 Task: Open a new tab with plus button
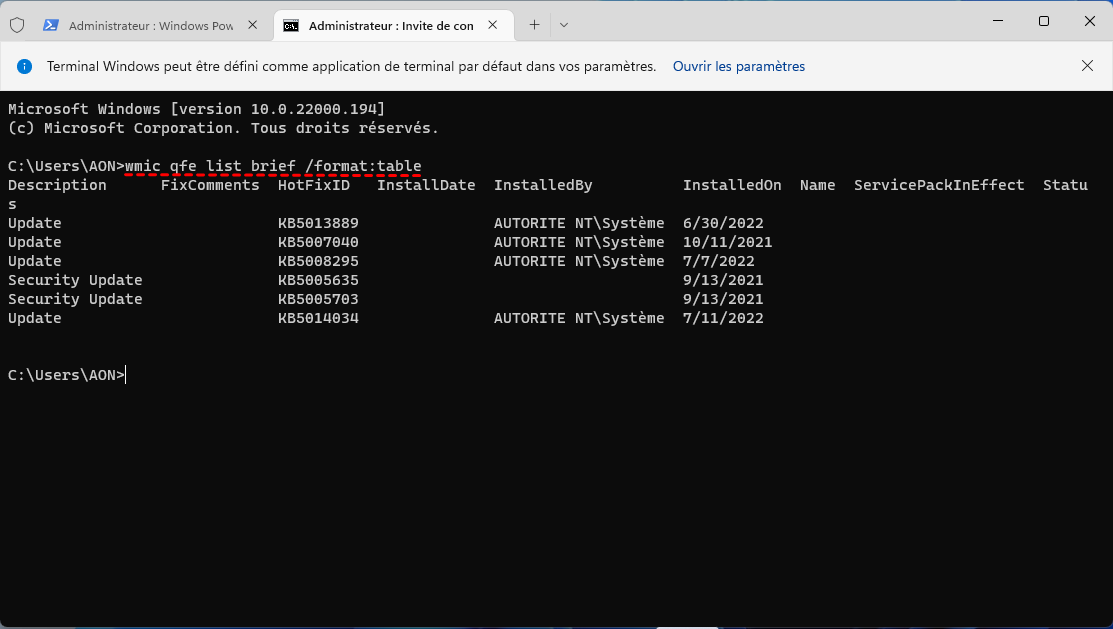[x=534, y=25]
